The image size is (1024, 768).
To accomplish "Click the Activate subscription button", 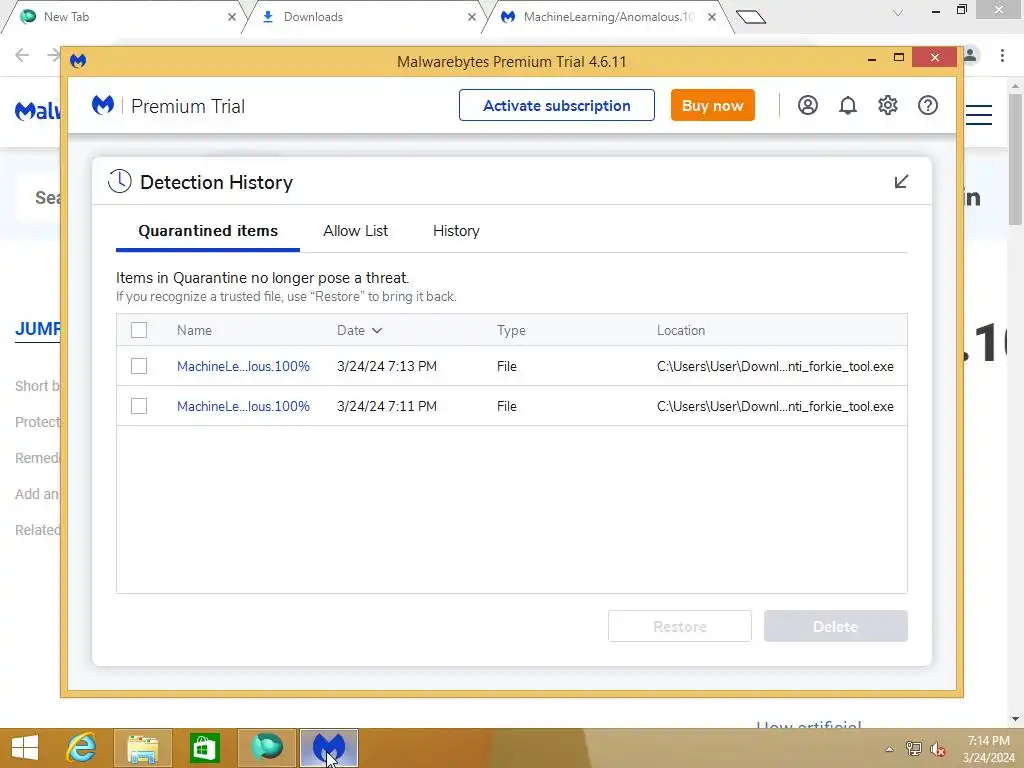I will click(556, 105).
